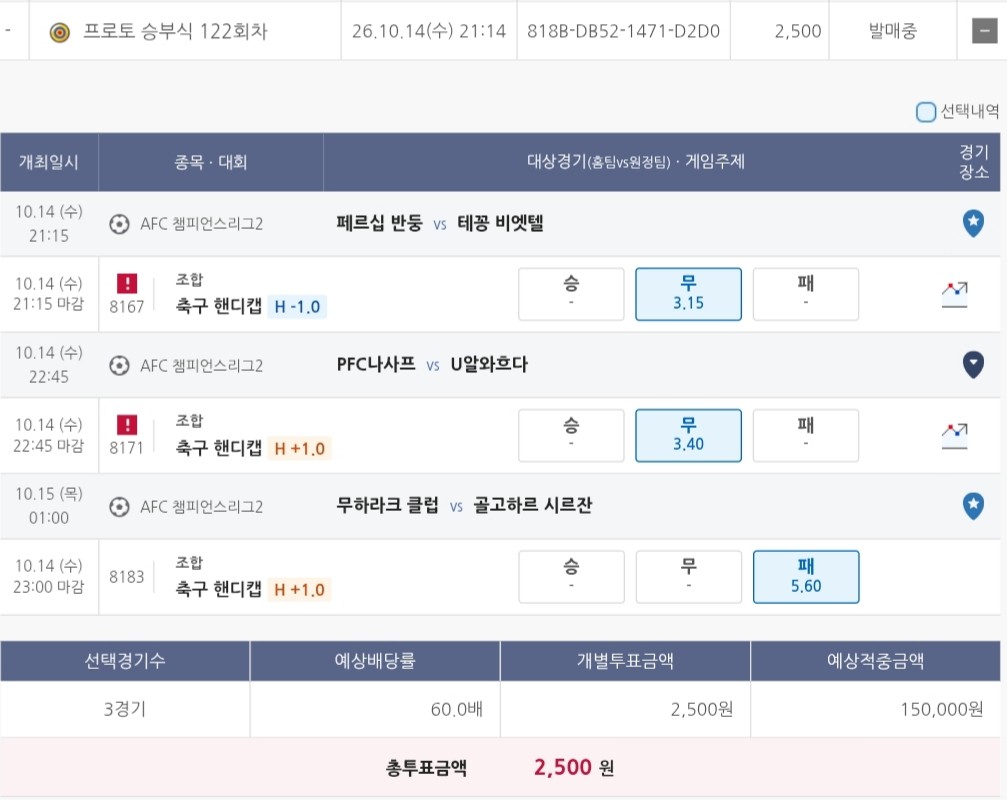Click red alert icon for game 8167
This screenshot has width=1007, height=800.
point(127,283)
